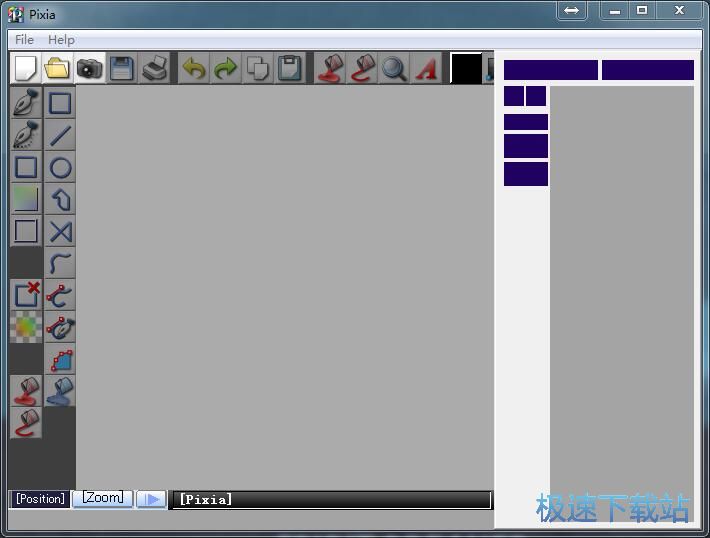Click the camera capture icon
The width and height of the screenshot is (710, 538).
point(89,68)
